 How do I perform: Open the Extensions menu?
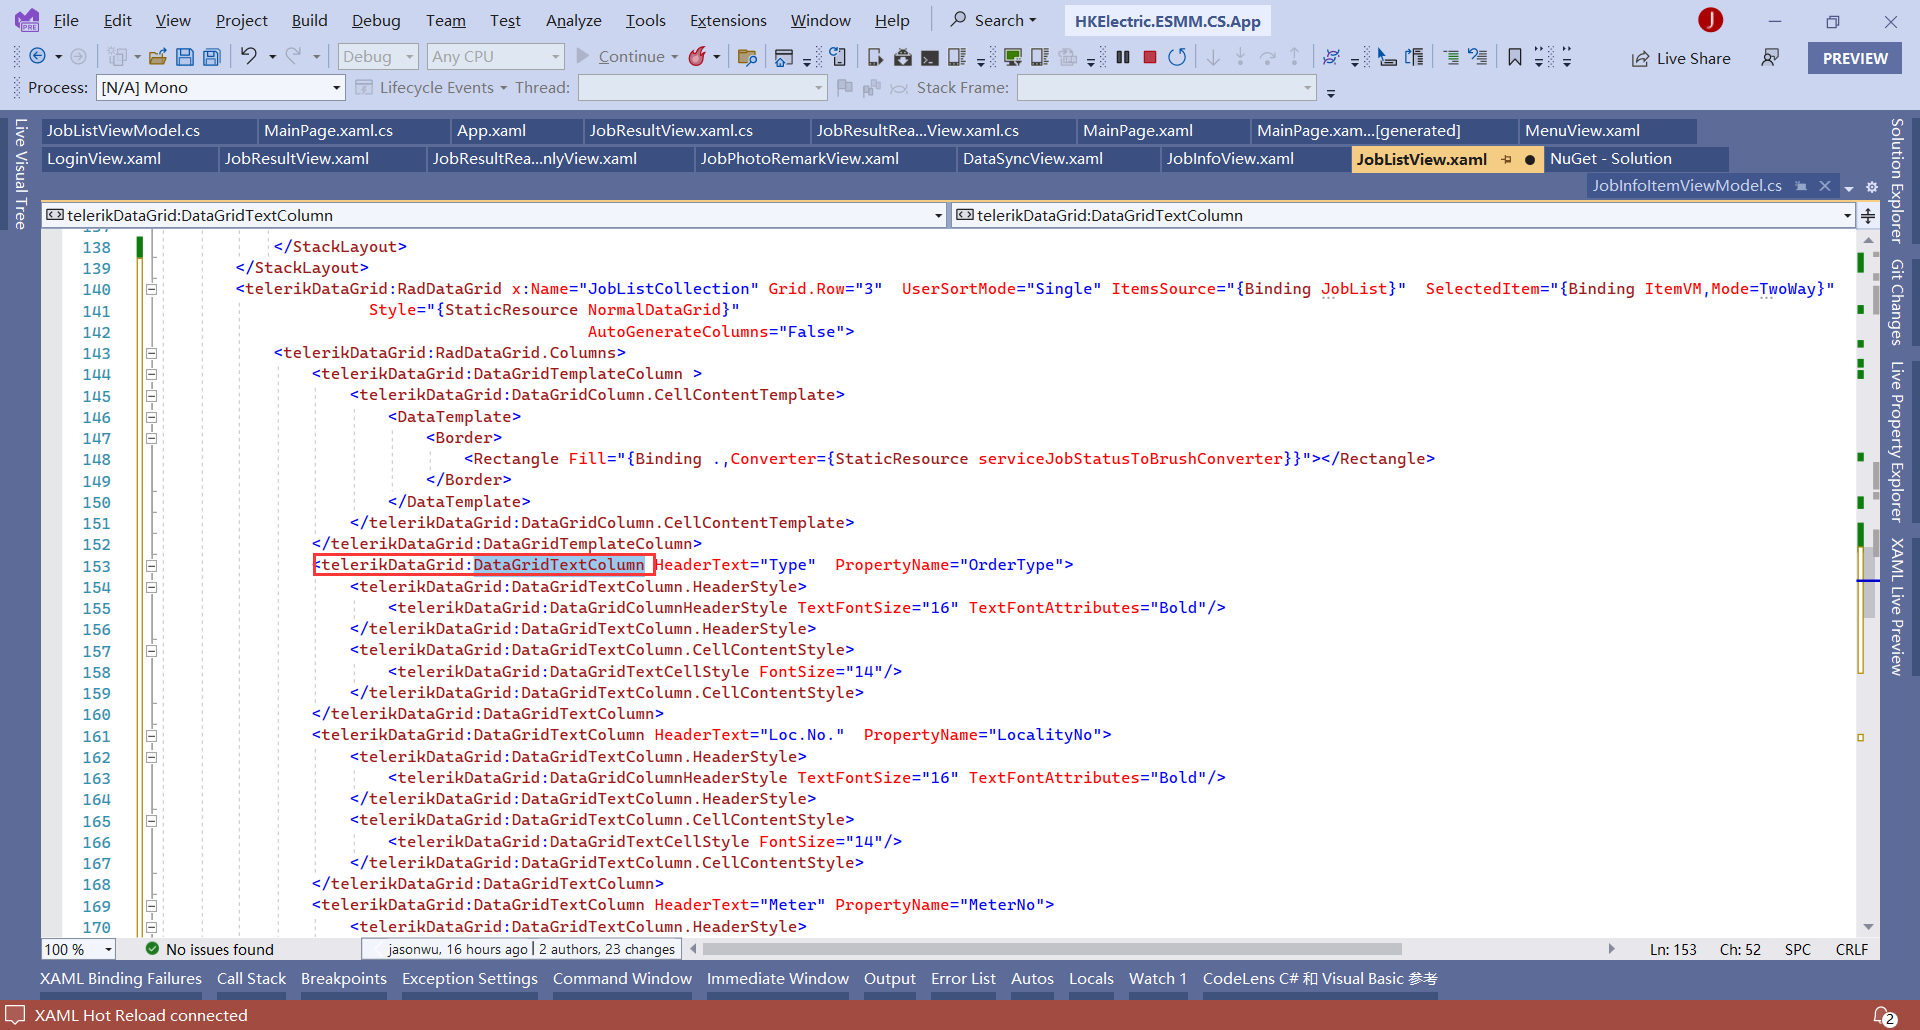(x=727, y=20)
